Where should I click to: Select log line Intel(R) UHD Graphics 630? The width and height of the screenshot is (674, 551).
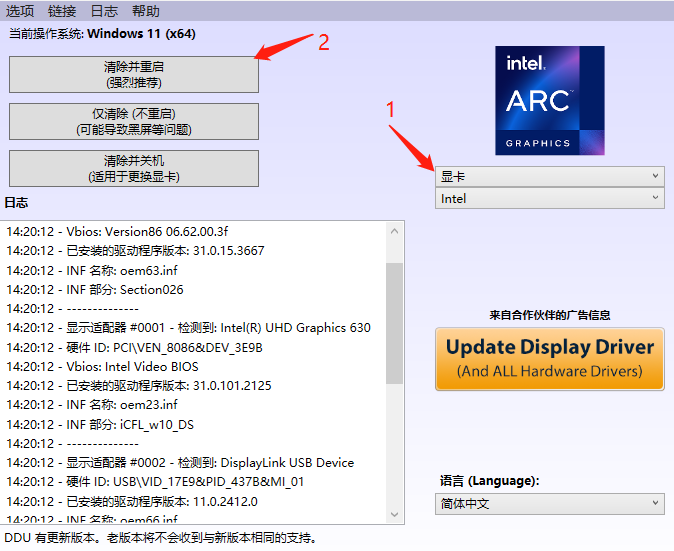click(188, 328)
